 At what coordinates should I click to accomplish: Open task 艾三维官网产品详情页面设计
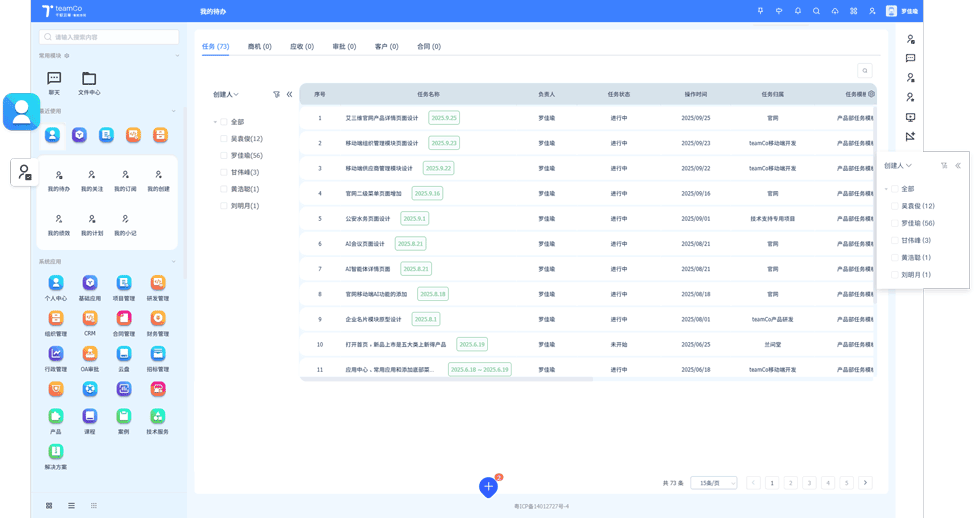pyautogui.click(x=382, y=118)
